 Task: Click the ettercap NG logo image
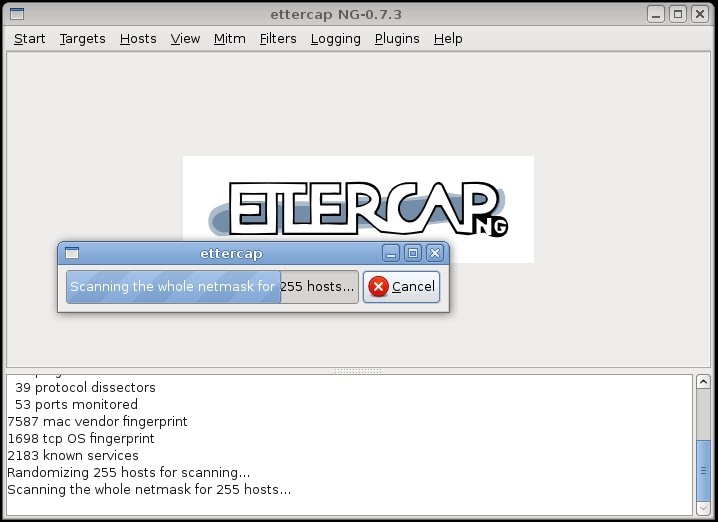click(x=358, y=209)
